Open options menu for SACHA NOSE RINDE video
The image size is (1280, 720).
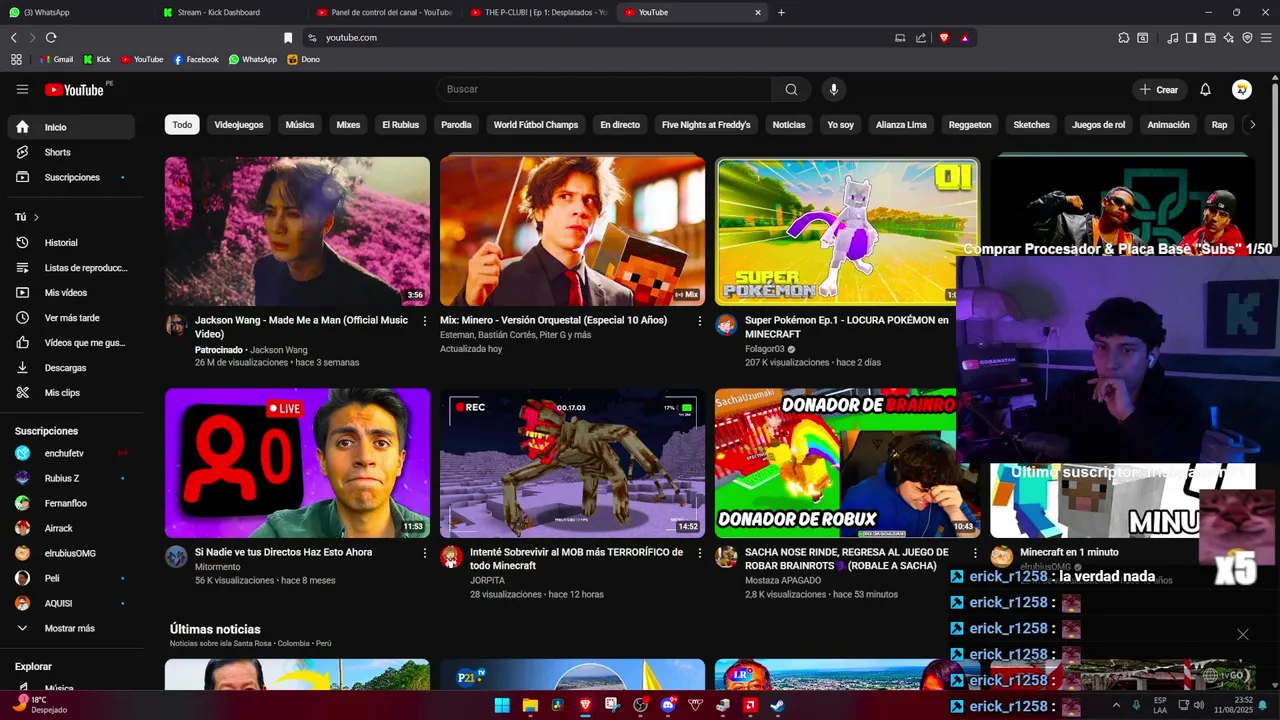pyautogui.click(x=974, y=553)
